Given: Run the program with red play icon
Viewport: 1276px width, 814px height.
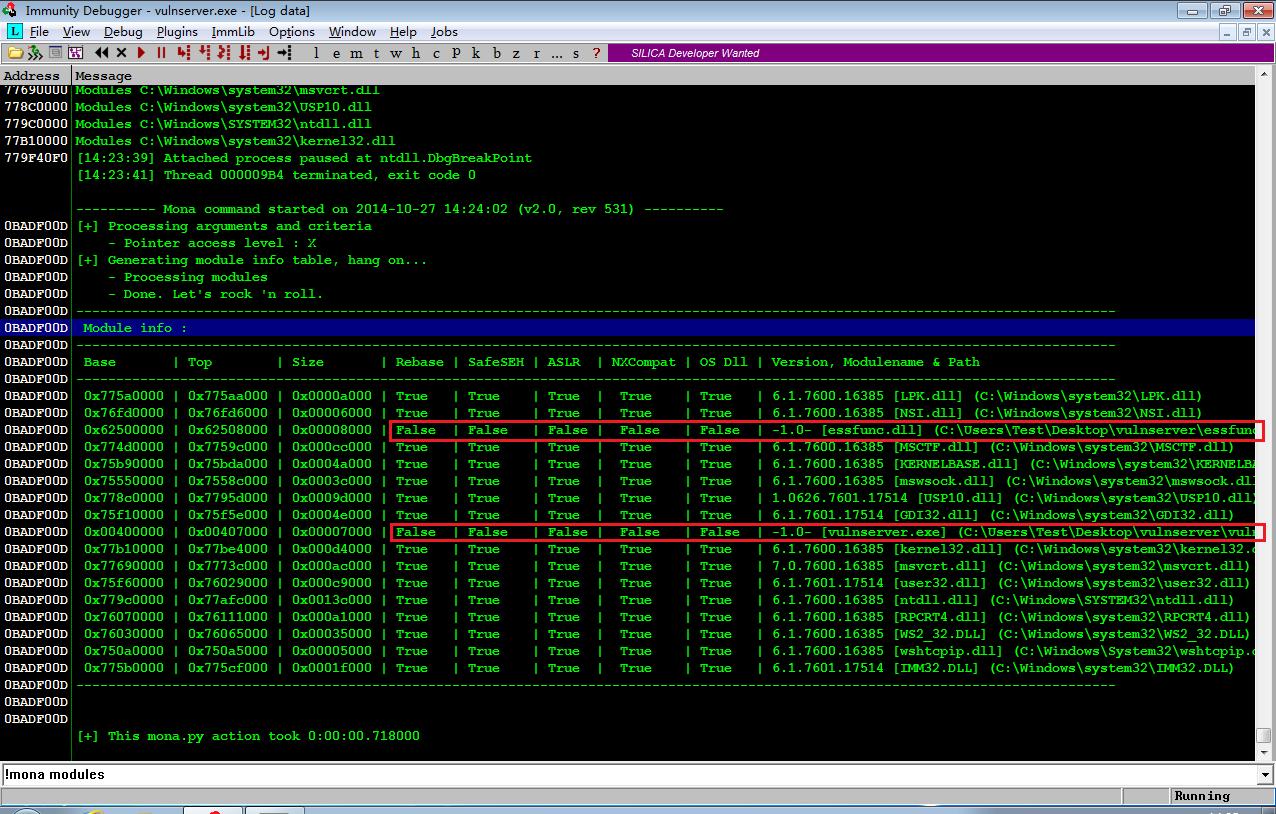Looking at the screenshot, I should click(x=141, y=52).
